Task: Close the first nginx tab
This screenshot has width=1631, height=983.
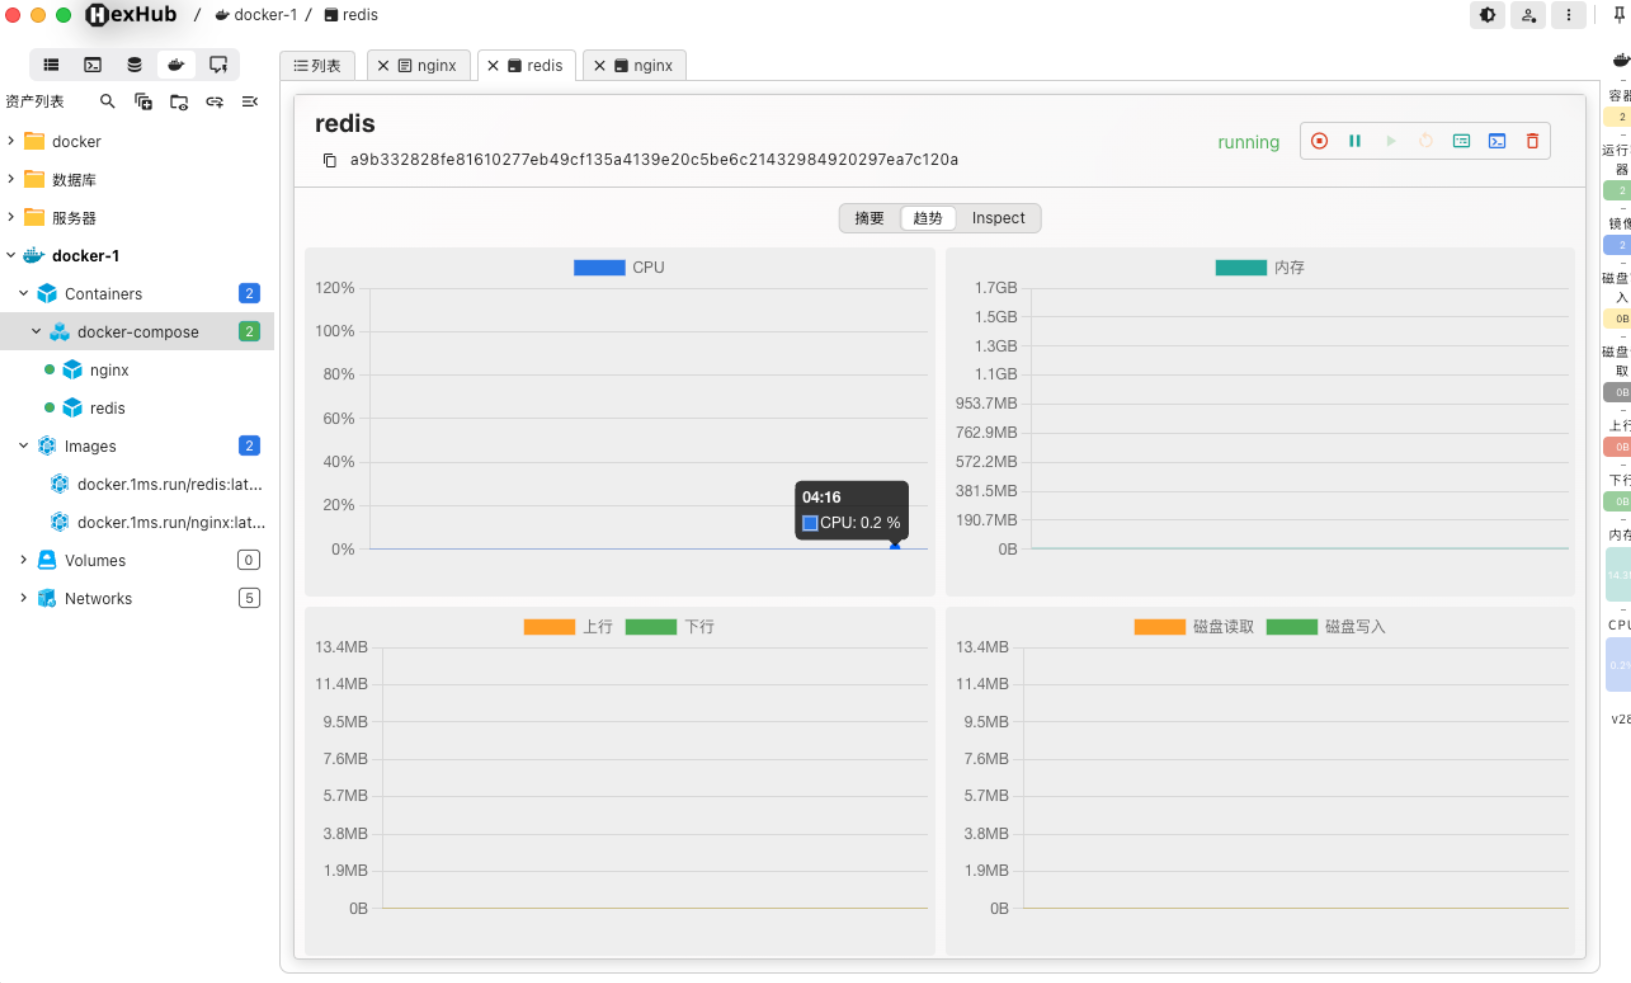Action: [x=383, y=66]
